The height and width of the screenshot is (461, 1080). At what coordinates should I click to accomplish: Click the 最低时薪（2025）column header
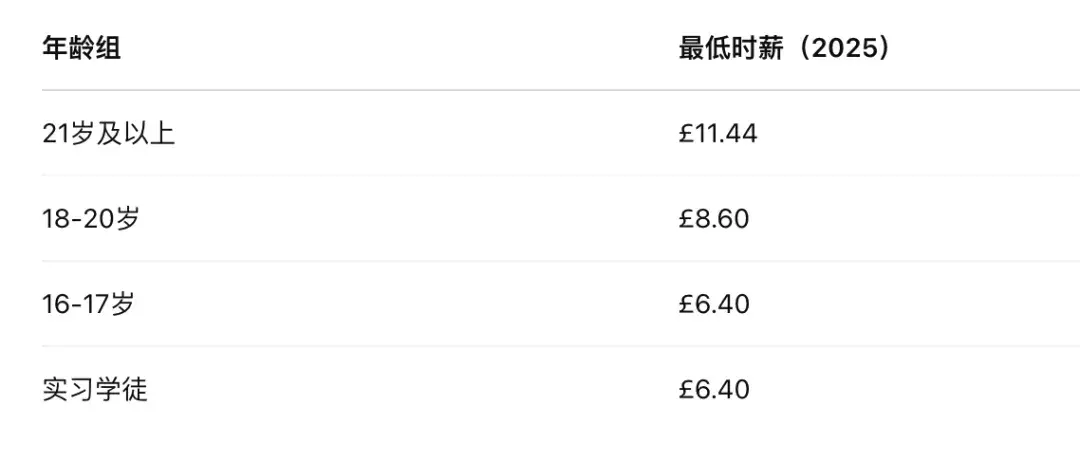pos(784,48)
